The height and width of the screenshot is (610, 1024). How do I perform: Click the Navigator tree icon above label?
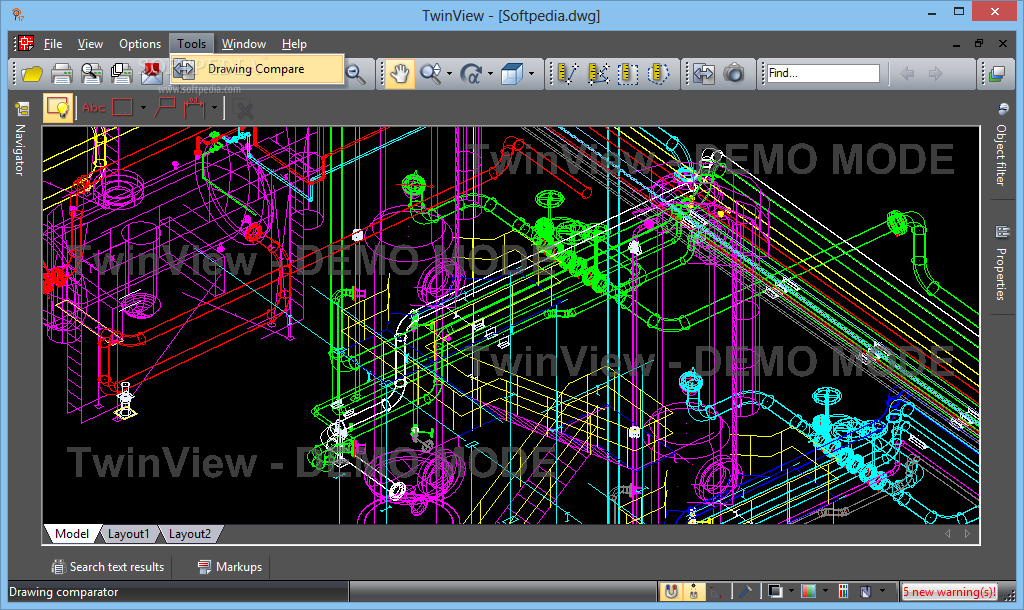click(23, 108)
